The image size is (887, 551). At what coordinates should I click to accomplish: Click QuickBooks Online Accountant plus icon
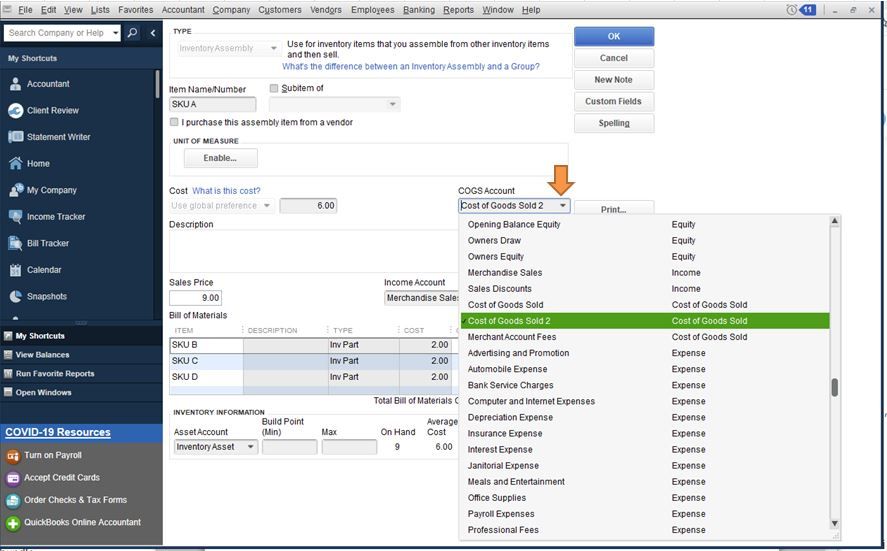[x=13, y=523]
